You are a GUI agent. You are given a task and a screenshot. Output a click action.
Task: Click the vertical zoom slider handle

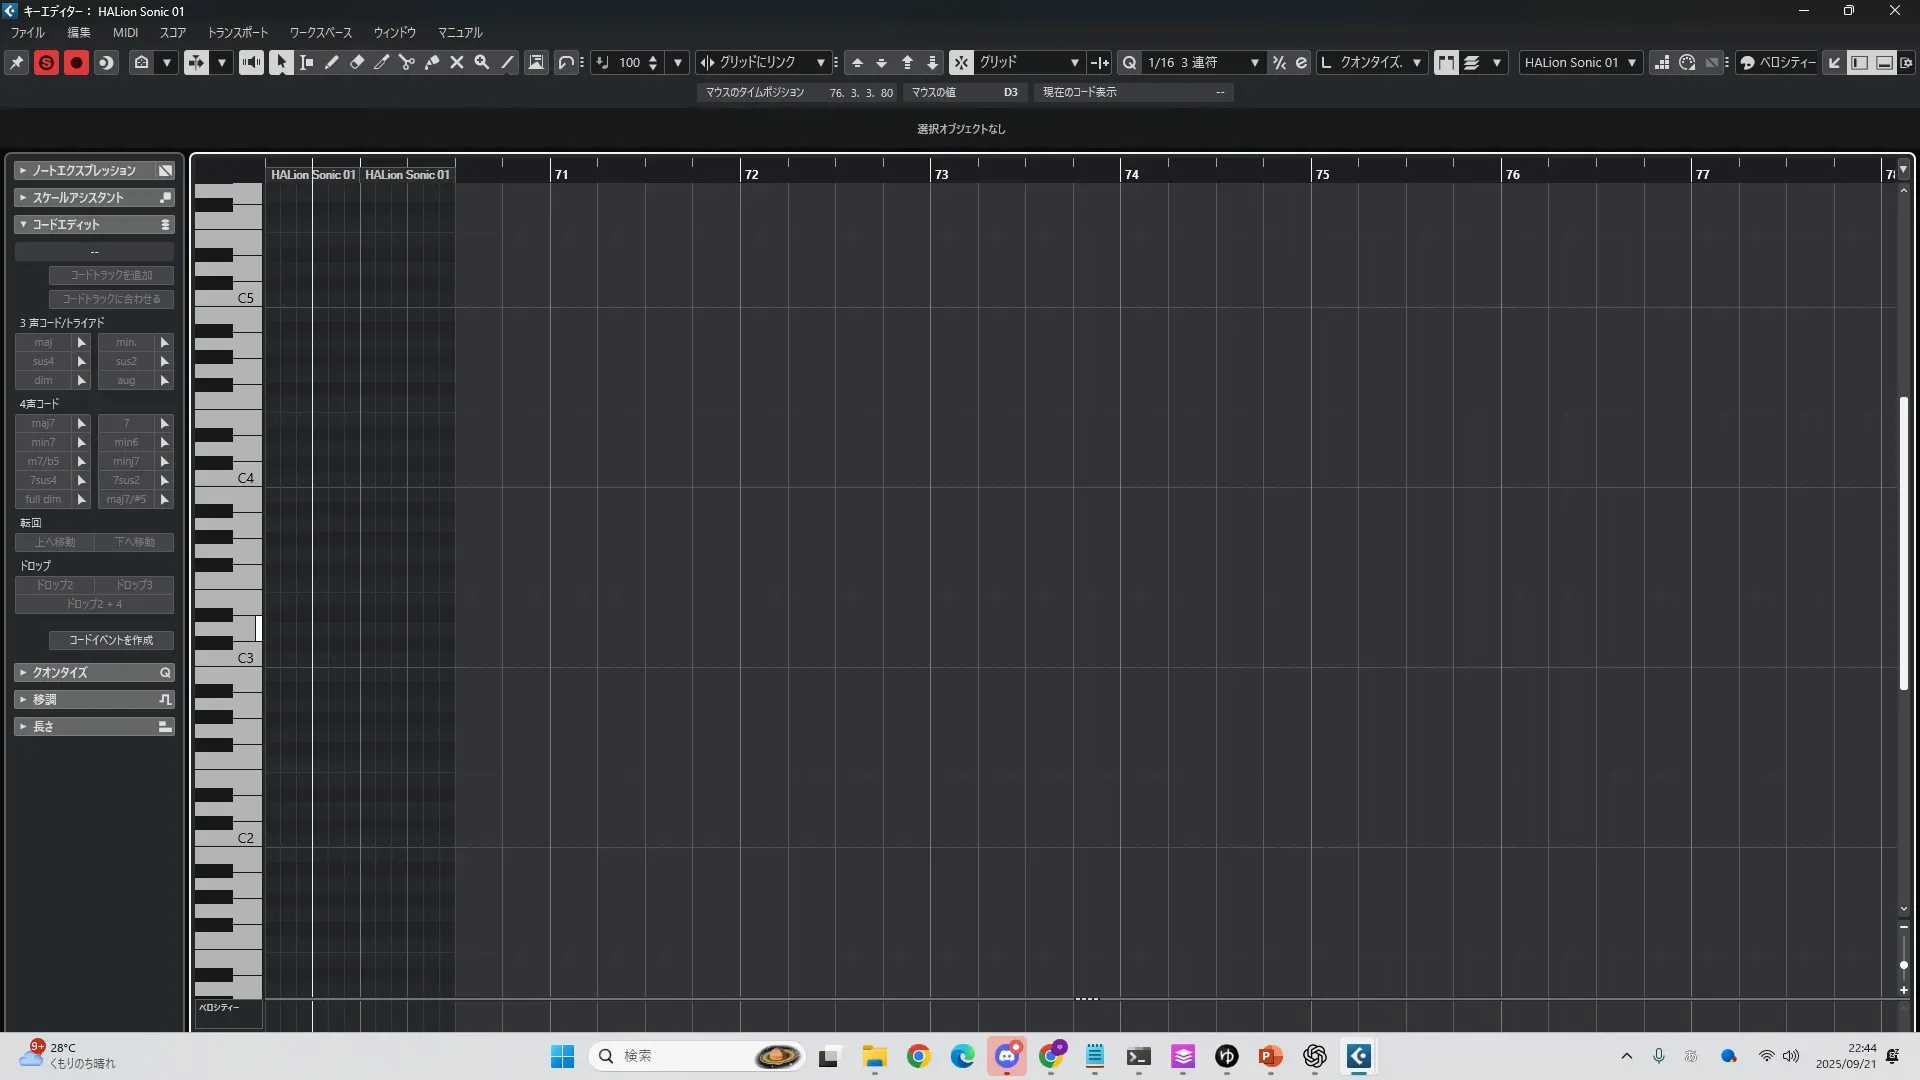pyautogui.click(x=1903, y=965)
